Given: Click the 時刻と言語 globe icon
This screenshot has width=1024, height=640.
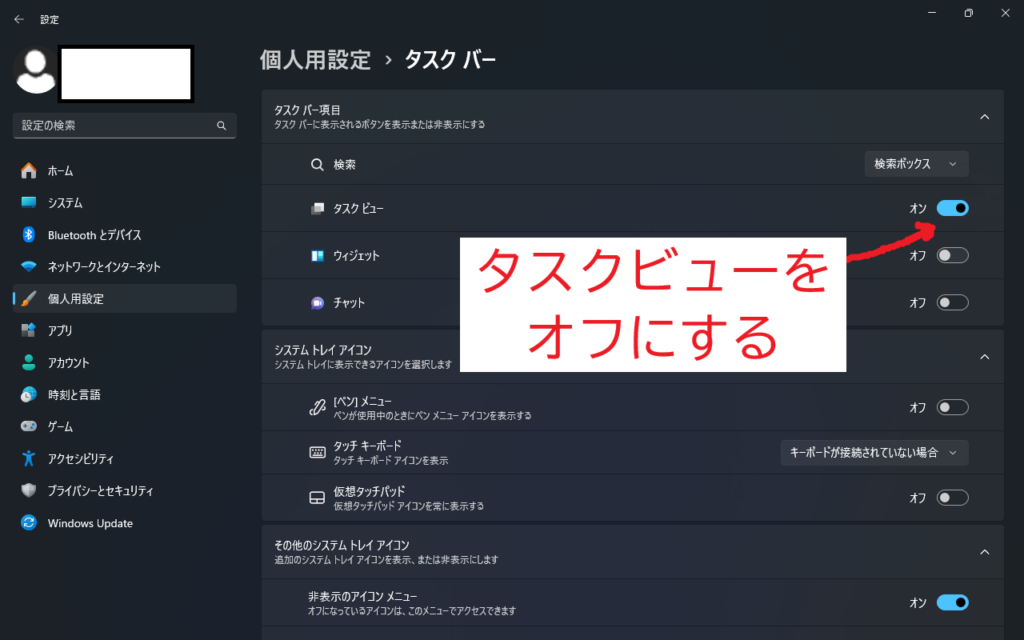Looking at the screenshot, I should pos(29,395).
